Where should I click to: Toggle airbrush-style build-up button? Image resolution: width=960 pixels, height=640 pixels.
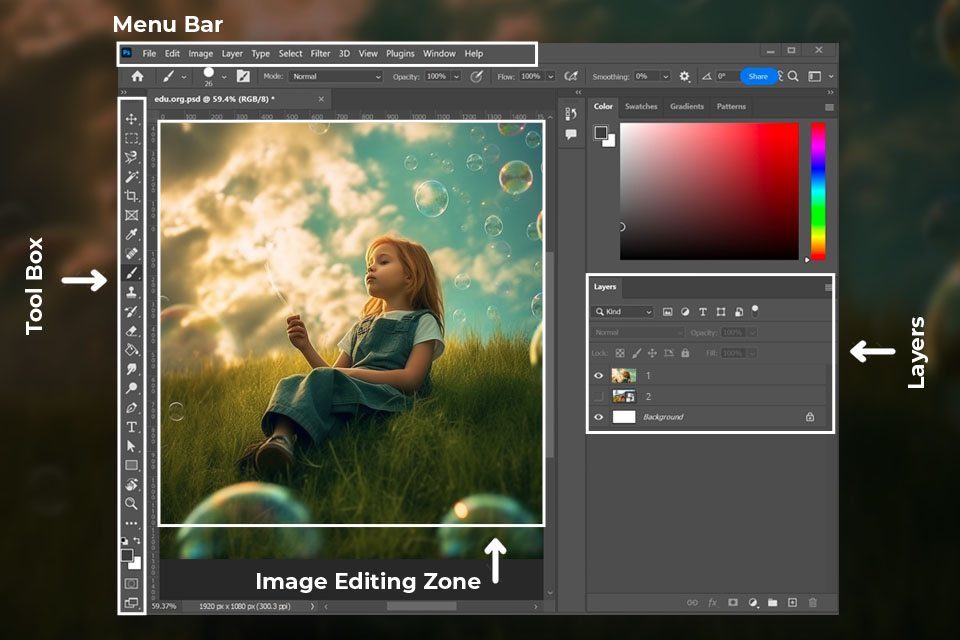coord(571,77)
